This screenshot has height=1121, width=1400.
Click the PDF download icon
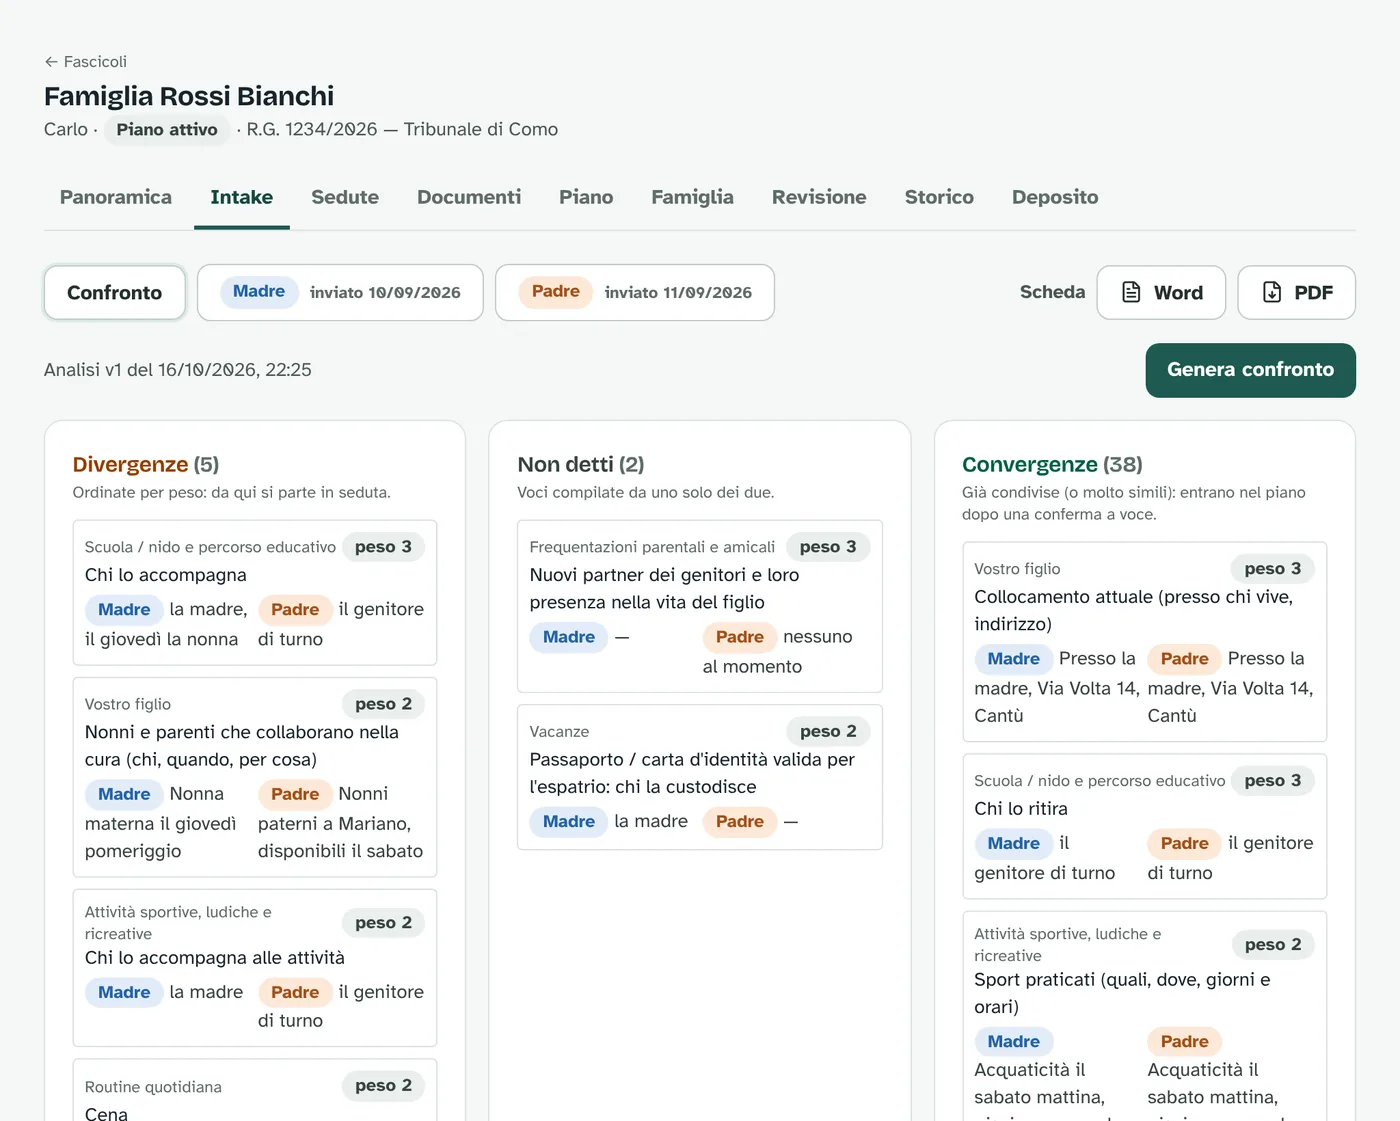click(1272, 292)
